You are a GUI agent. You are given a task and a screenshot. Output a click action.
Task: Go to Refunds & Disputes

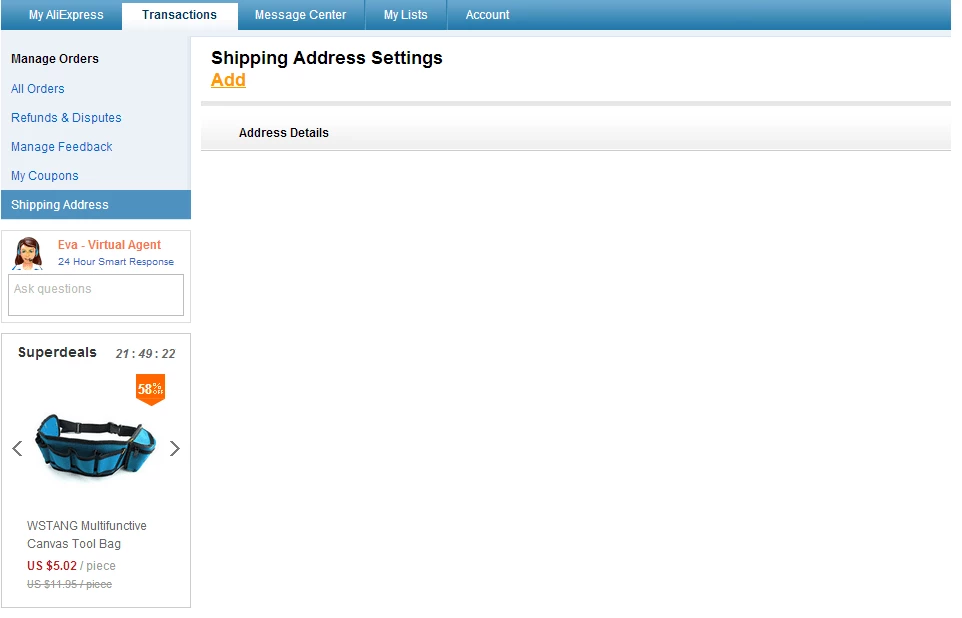[66, 118]
